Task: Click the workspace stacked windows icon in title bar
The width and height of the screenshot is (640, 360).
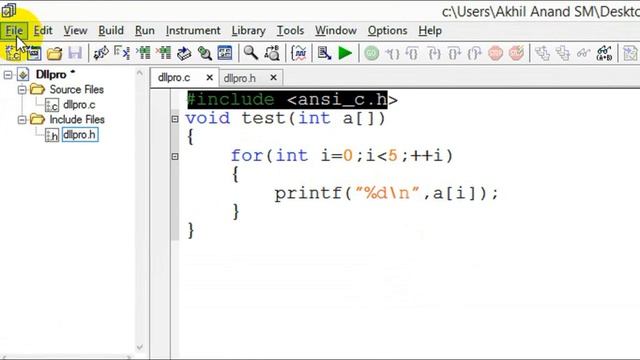Action: click(8, 10)
